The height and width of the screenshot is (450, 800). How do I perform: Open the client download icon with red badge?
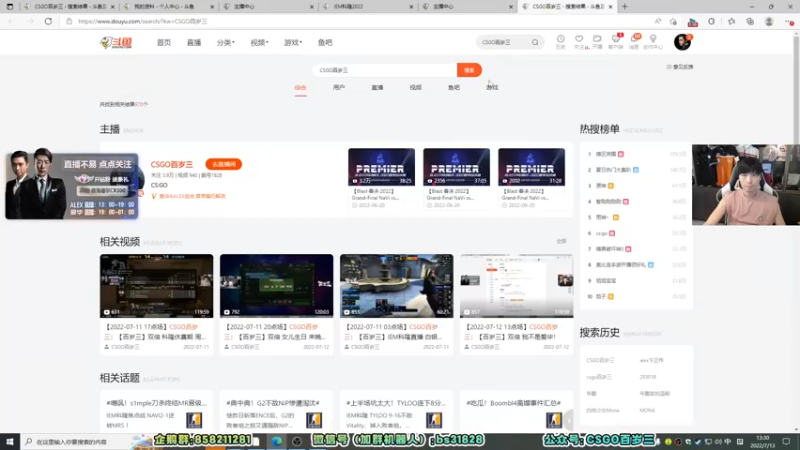[x=616, y=42]
